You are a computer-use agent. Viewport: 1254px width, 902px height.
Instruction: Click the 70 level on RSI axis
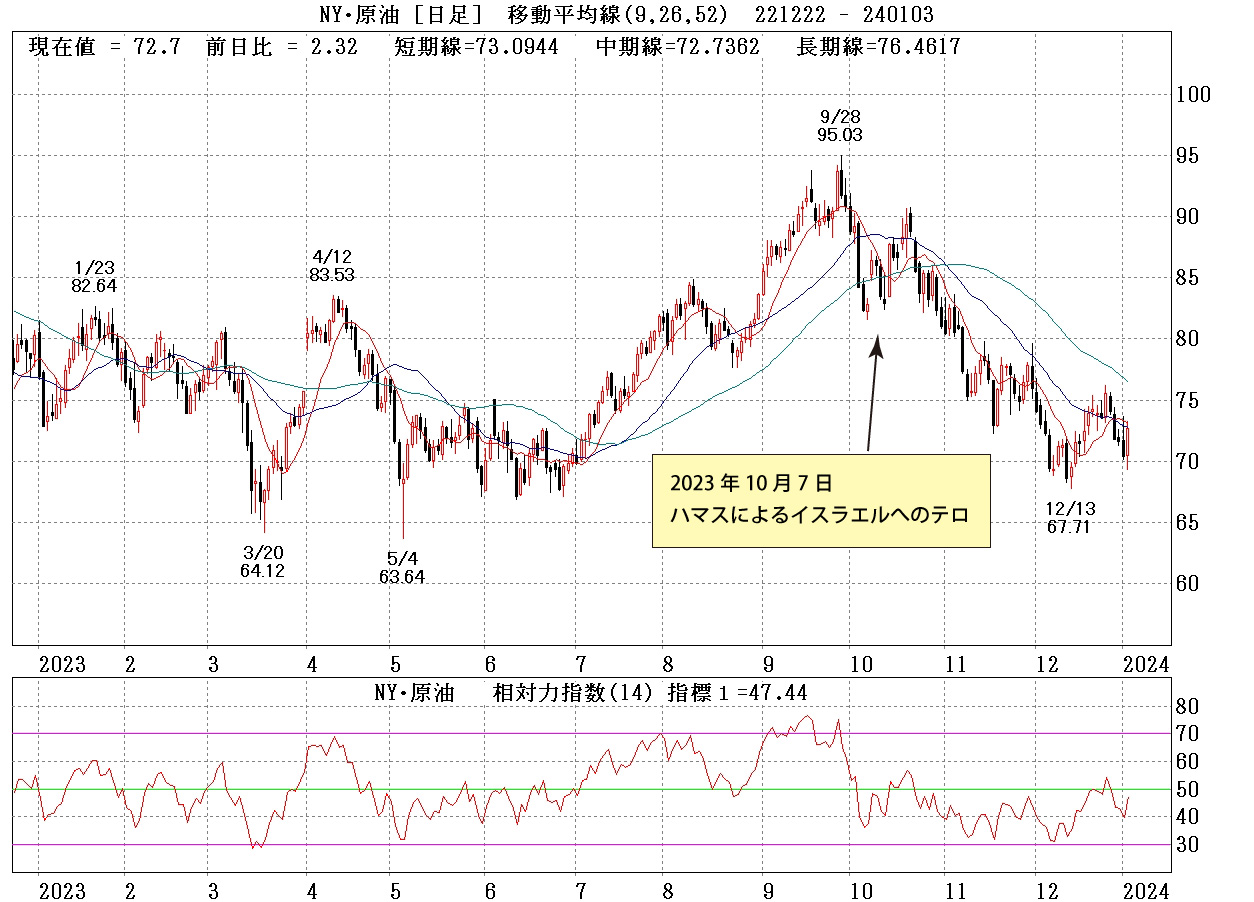1190,734
